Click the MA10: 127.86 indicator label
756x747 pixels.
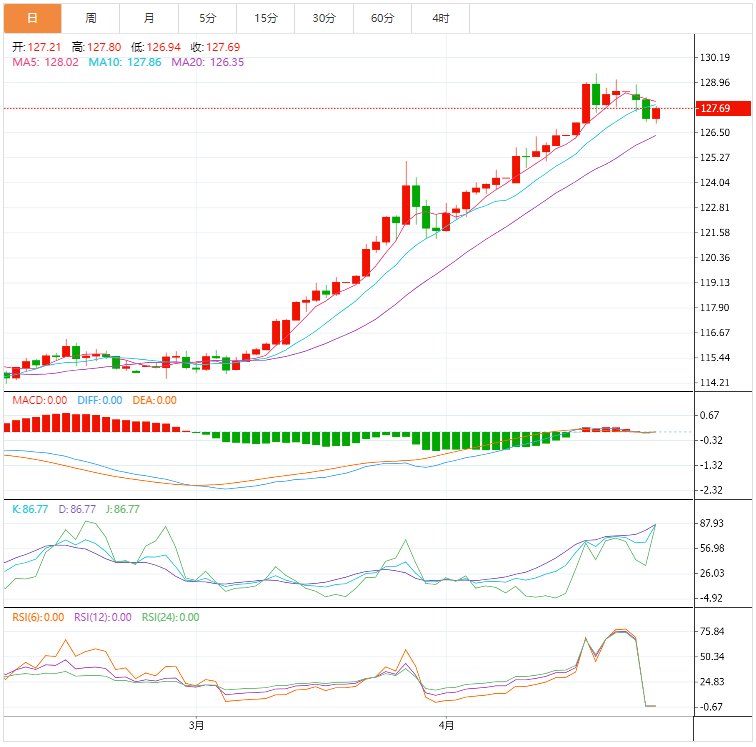tap(125, 62)
